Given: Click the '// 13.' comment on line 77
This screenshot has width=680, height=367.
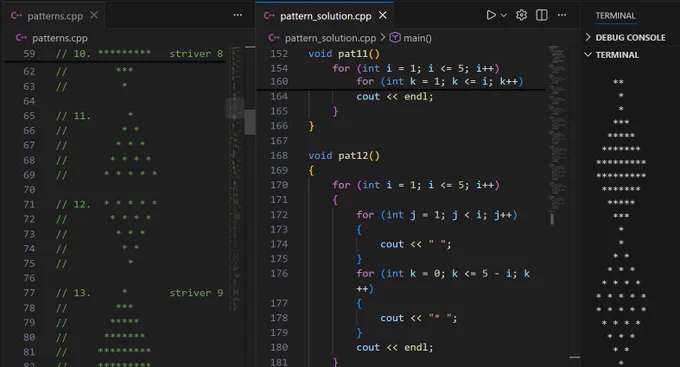Looking at the screenshot, I should 73,293.
